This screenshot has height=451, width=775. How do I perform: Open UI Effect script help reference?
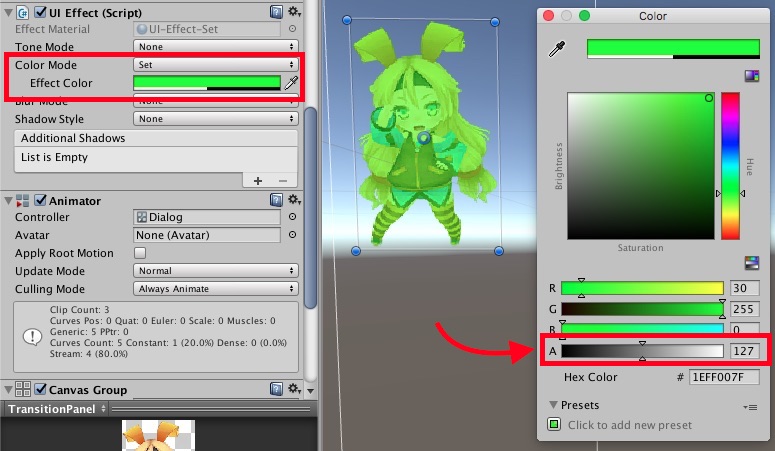276,12
